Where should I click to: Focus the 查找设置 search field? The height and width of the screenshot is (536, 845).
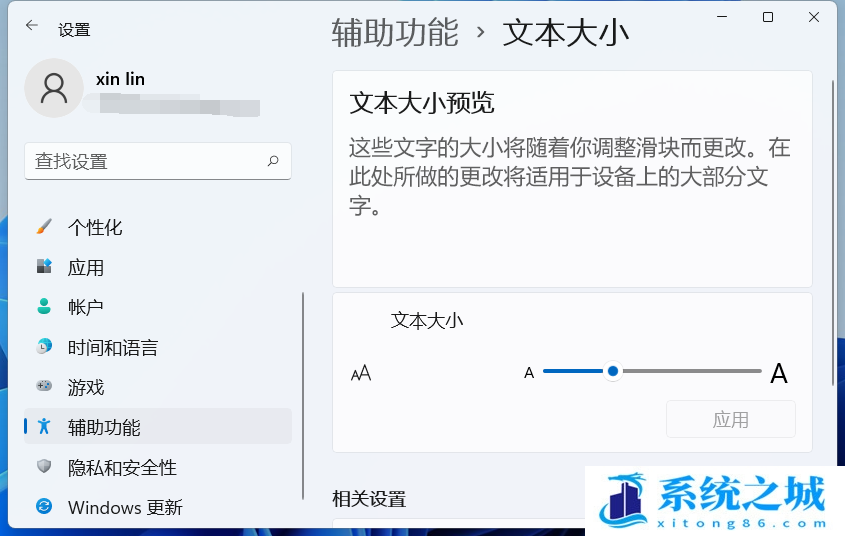point(145,161)
